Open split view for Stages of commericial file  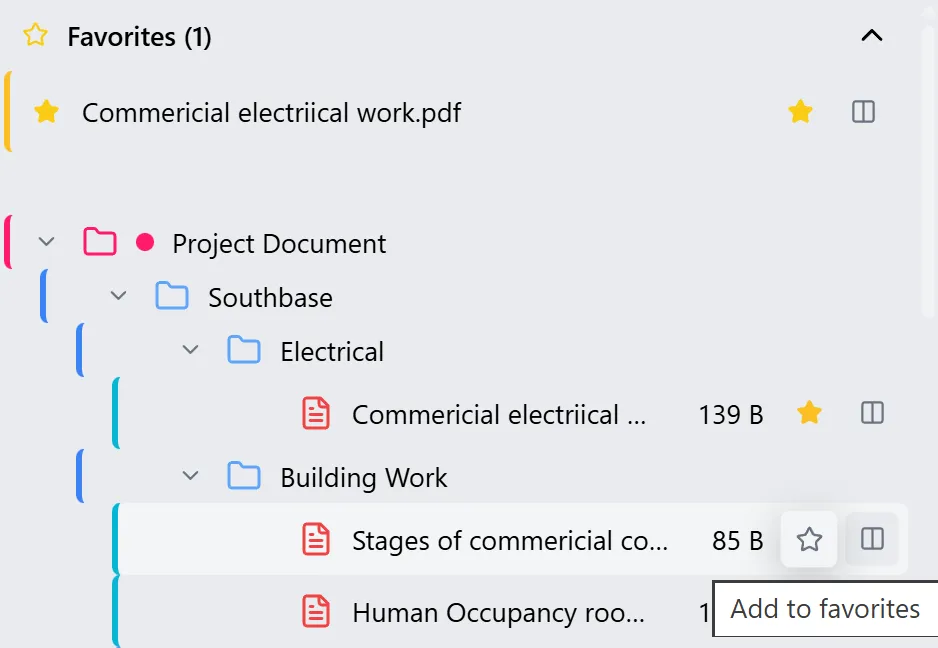872,540
